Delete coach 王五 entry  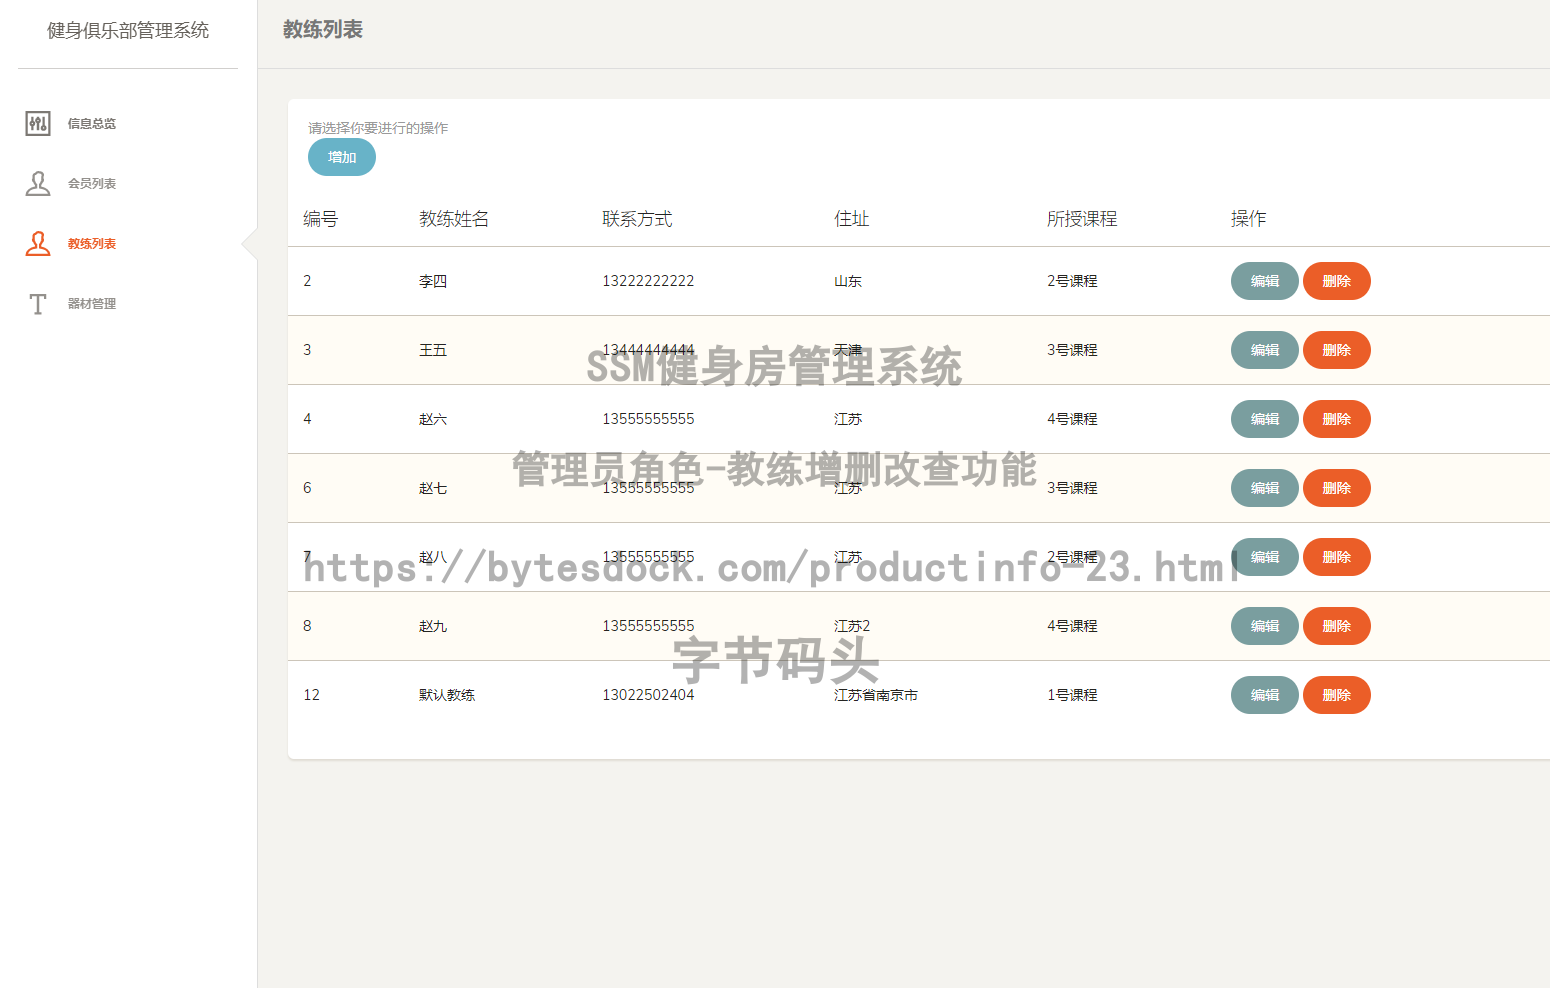(1336, 350)
